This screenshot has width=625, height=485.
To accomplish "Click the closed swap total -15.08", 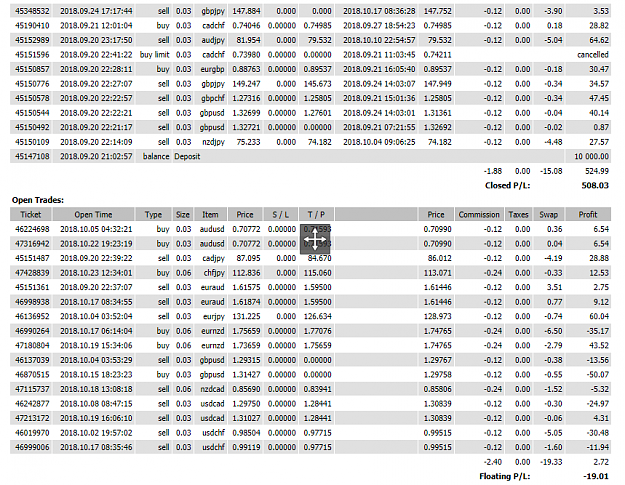I will tap(551, 171).
